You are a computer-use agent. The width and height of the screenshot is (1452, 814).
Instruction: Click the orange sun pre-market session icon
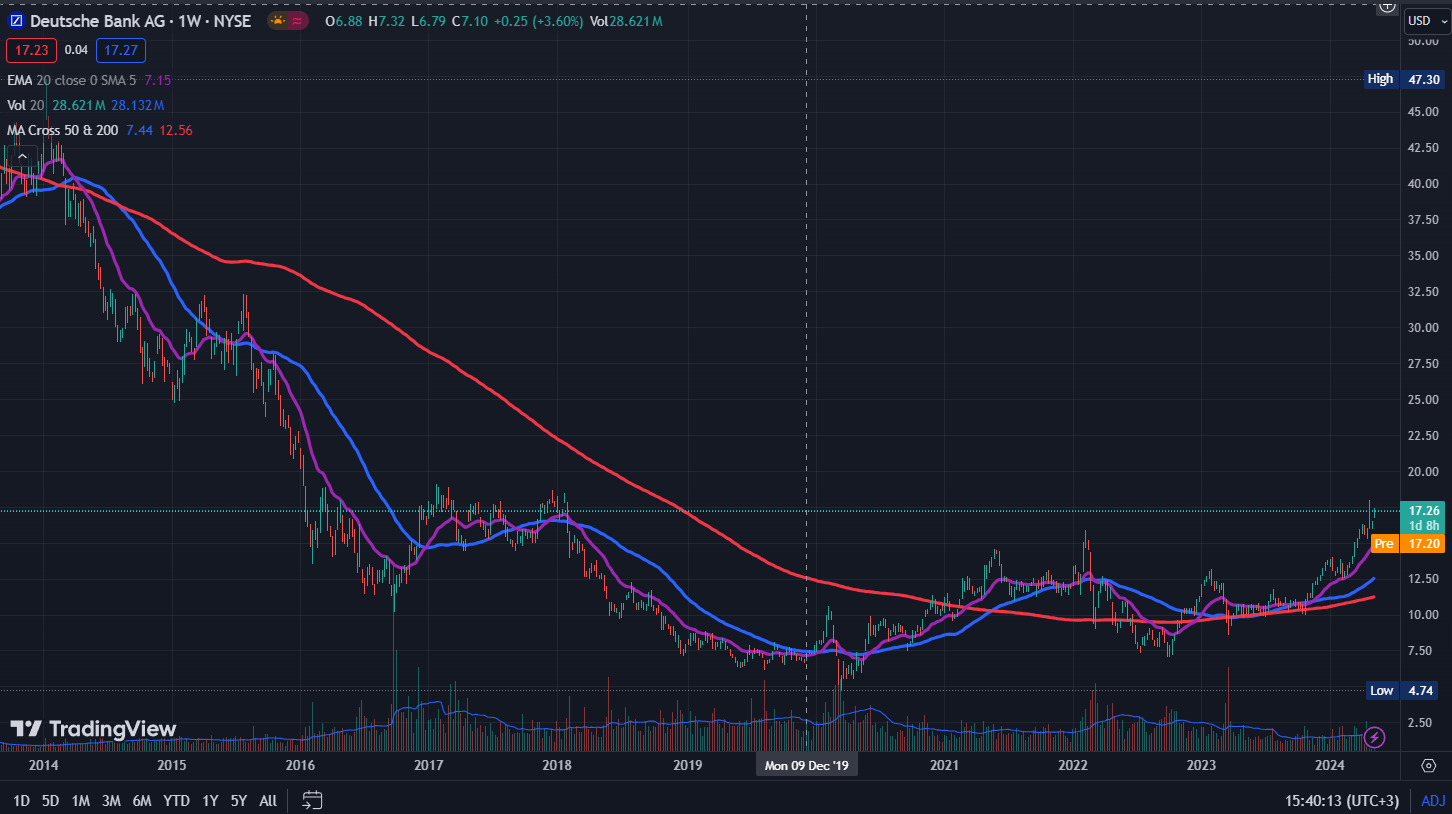coord(276,21)
